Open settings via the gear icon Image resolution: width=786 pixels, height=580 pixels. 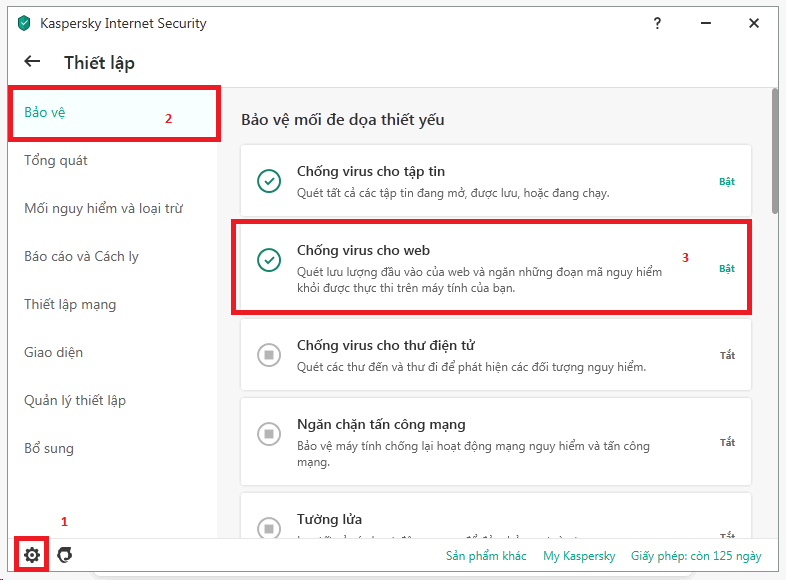tap(32, 555)
